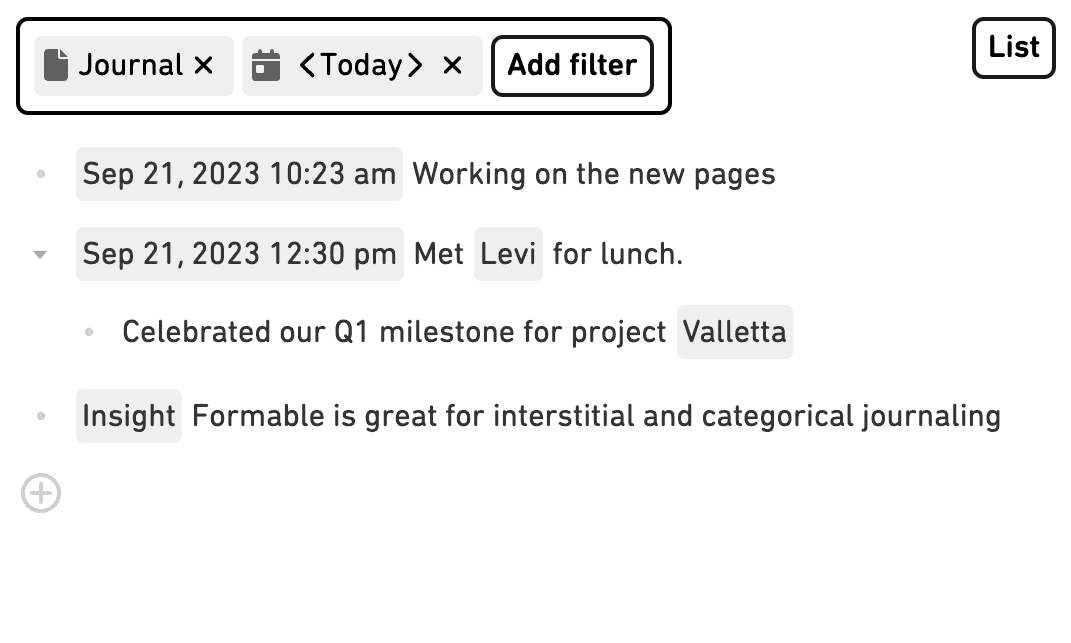Open the Insight tag
The height and width of the screenshot is (643, 1071).
[x=128, y=415]
